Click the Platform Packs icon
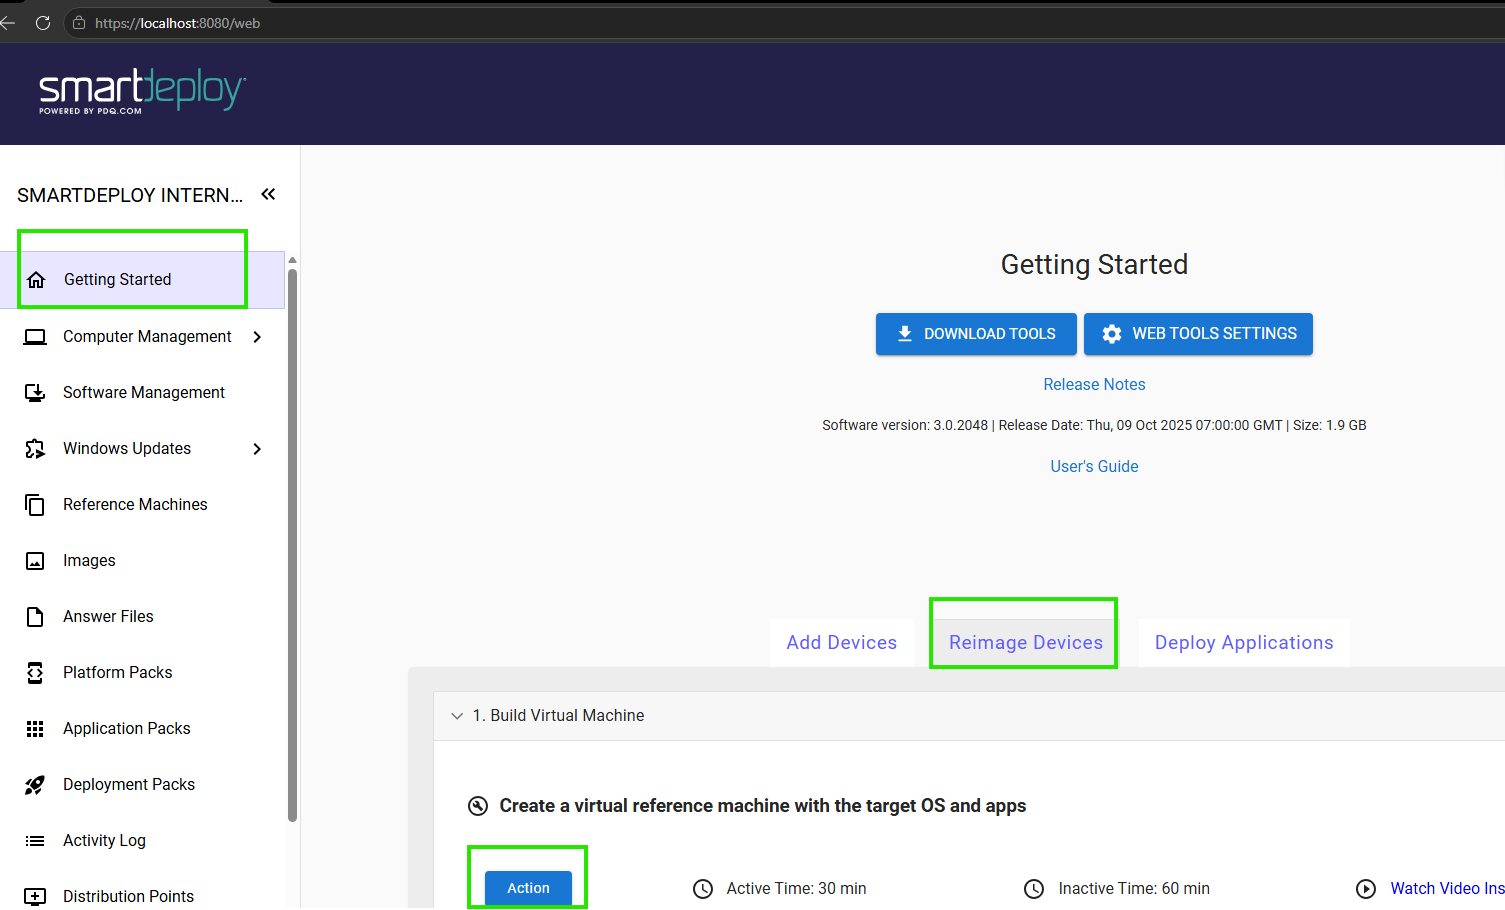The image size is (1505, 910). pyautogui.click(x=35, y=673)
